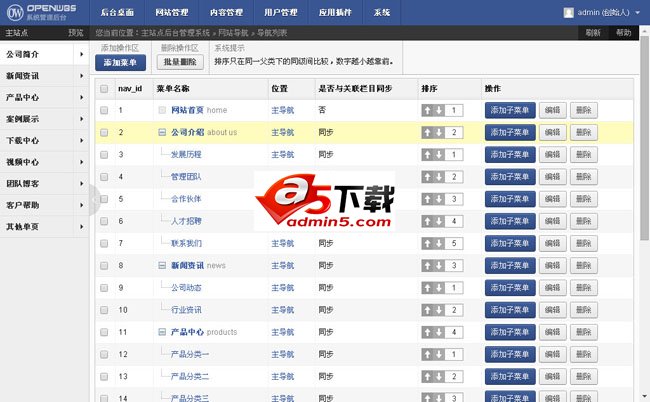This screenshot has height=402, width=650.
Task: Check the checkbox for nav_id 2
Action: pos(104,133)
